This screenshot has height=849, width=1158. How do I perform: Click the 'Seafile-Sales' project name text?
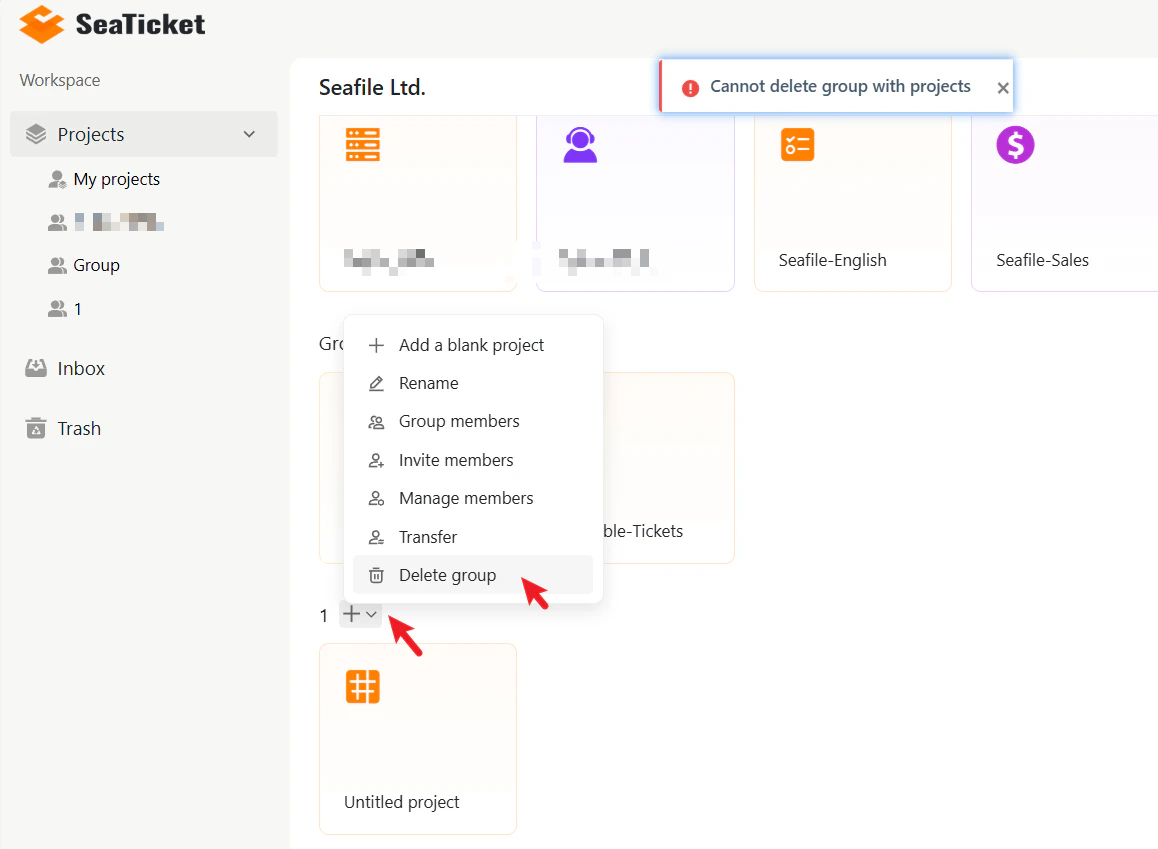[x=1042, y=260]
